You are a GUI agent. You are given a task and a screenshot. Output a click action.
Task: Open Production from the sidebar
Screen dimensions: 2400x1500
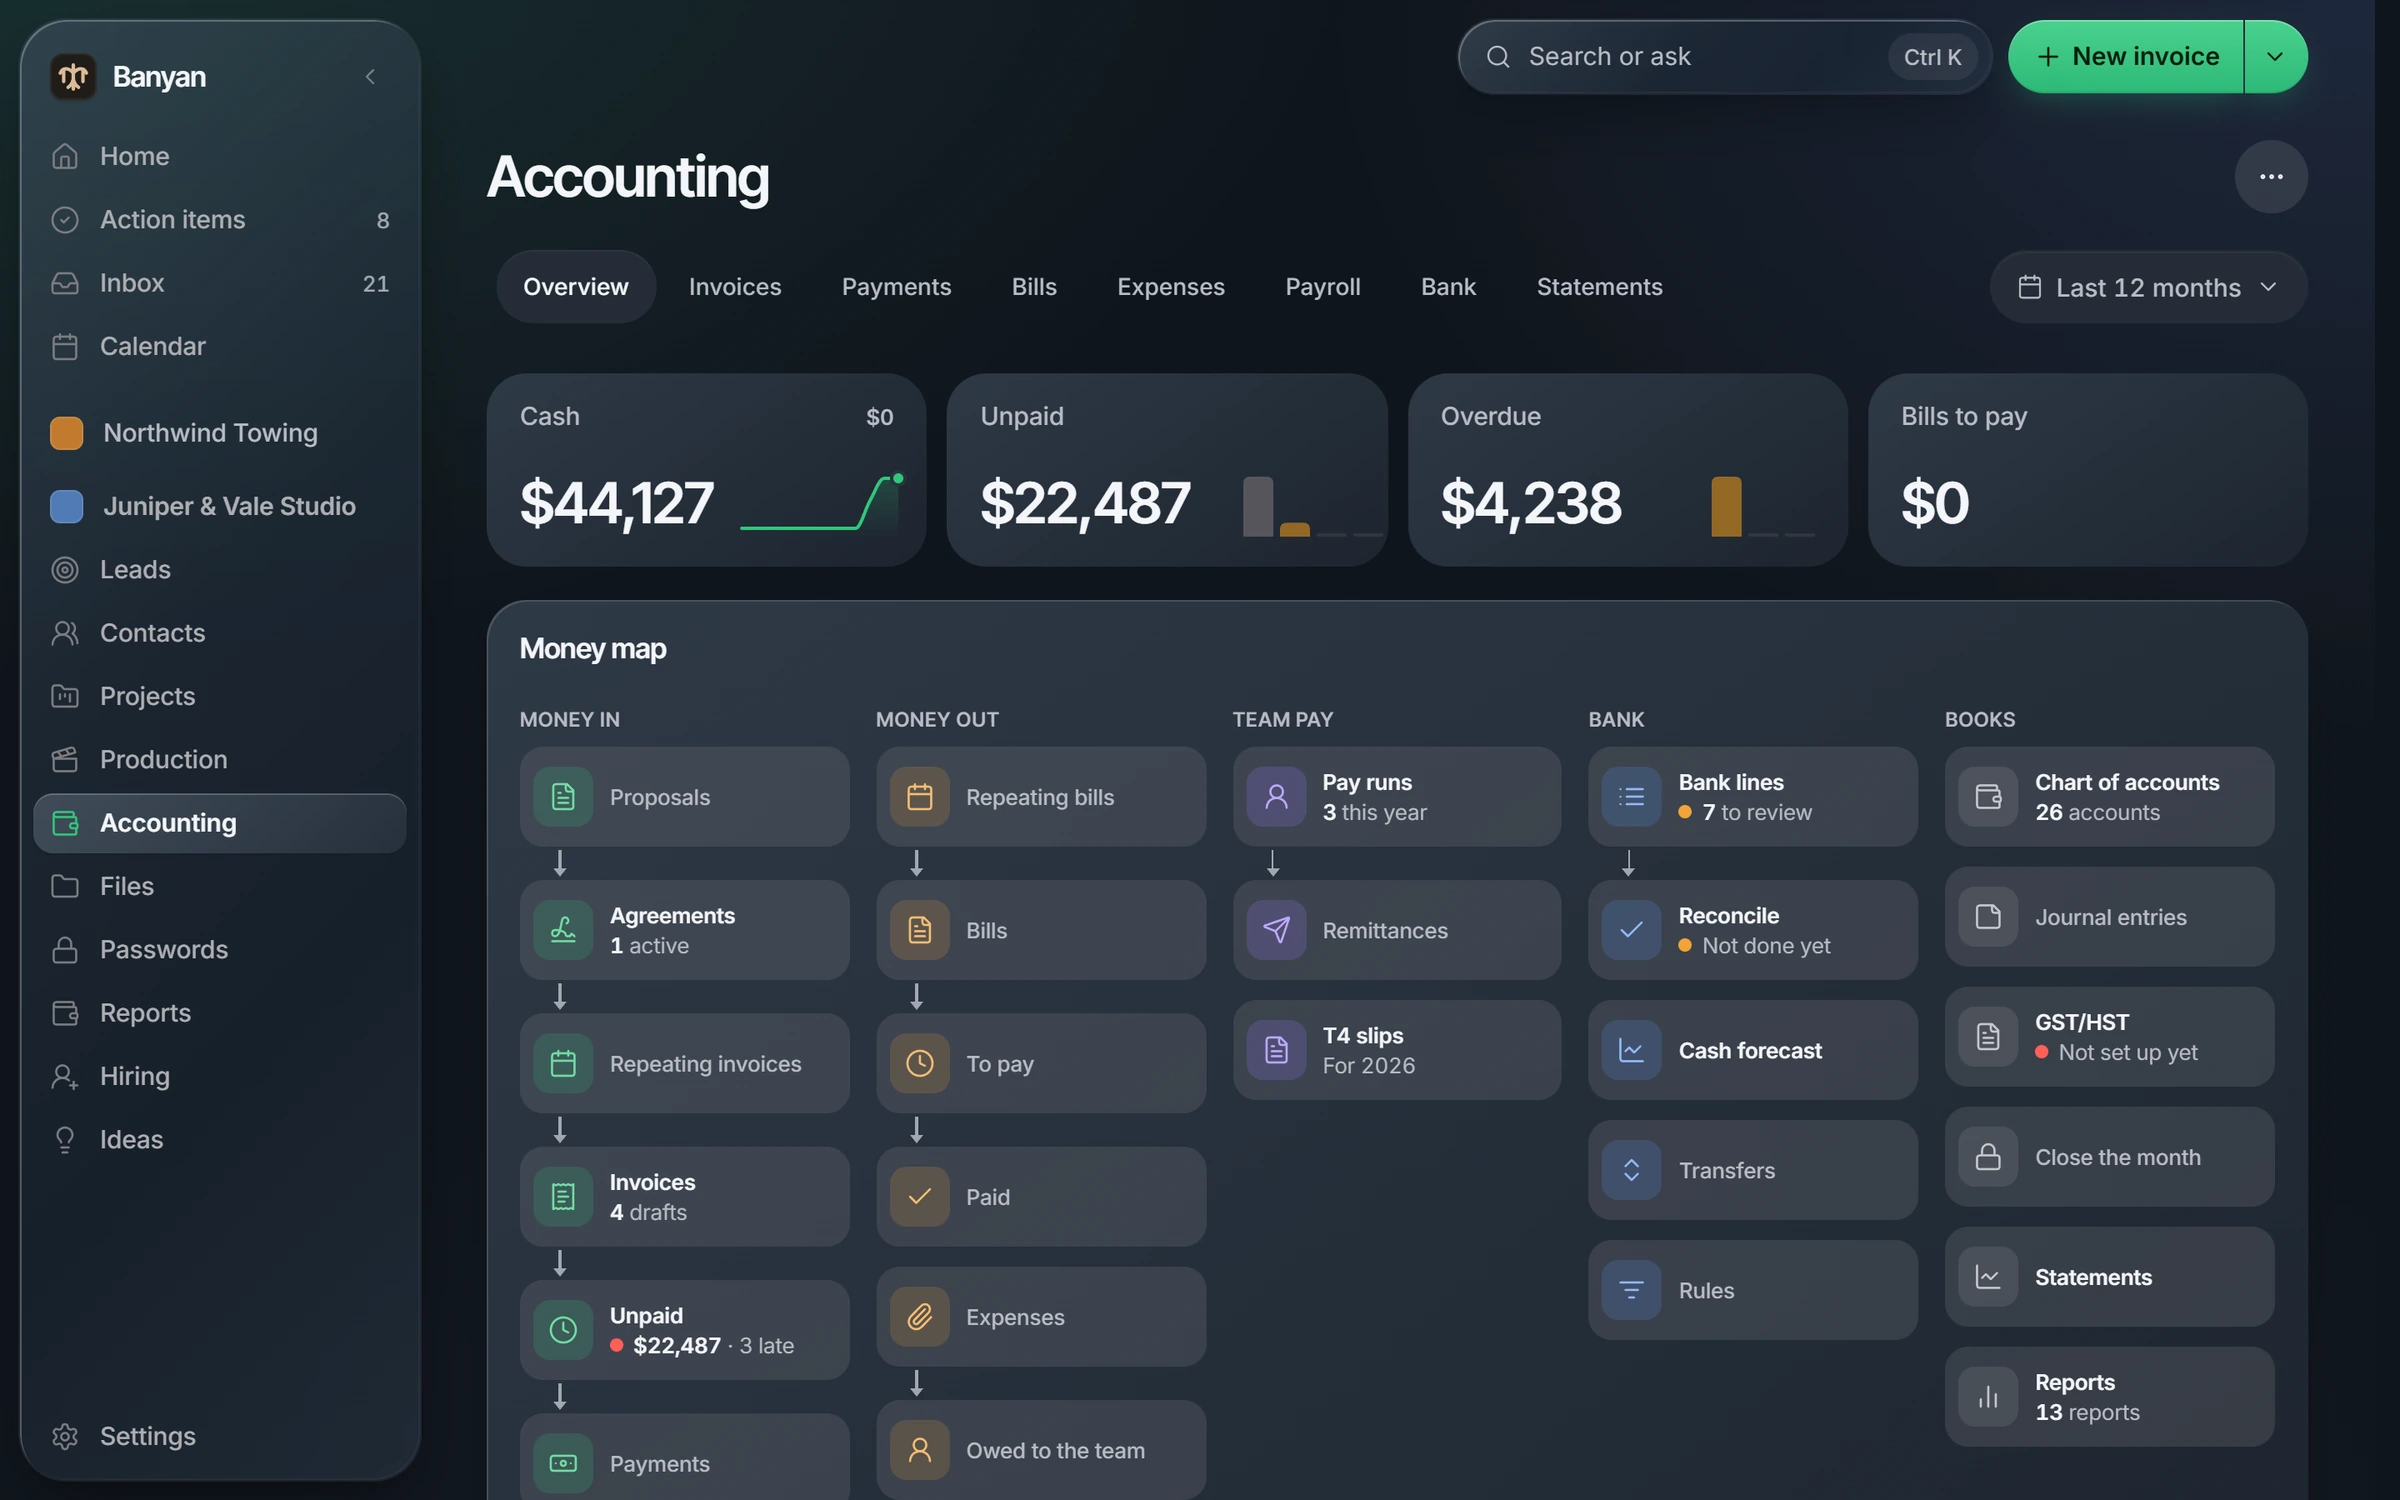[220, 759]
